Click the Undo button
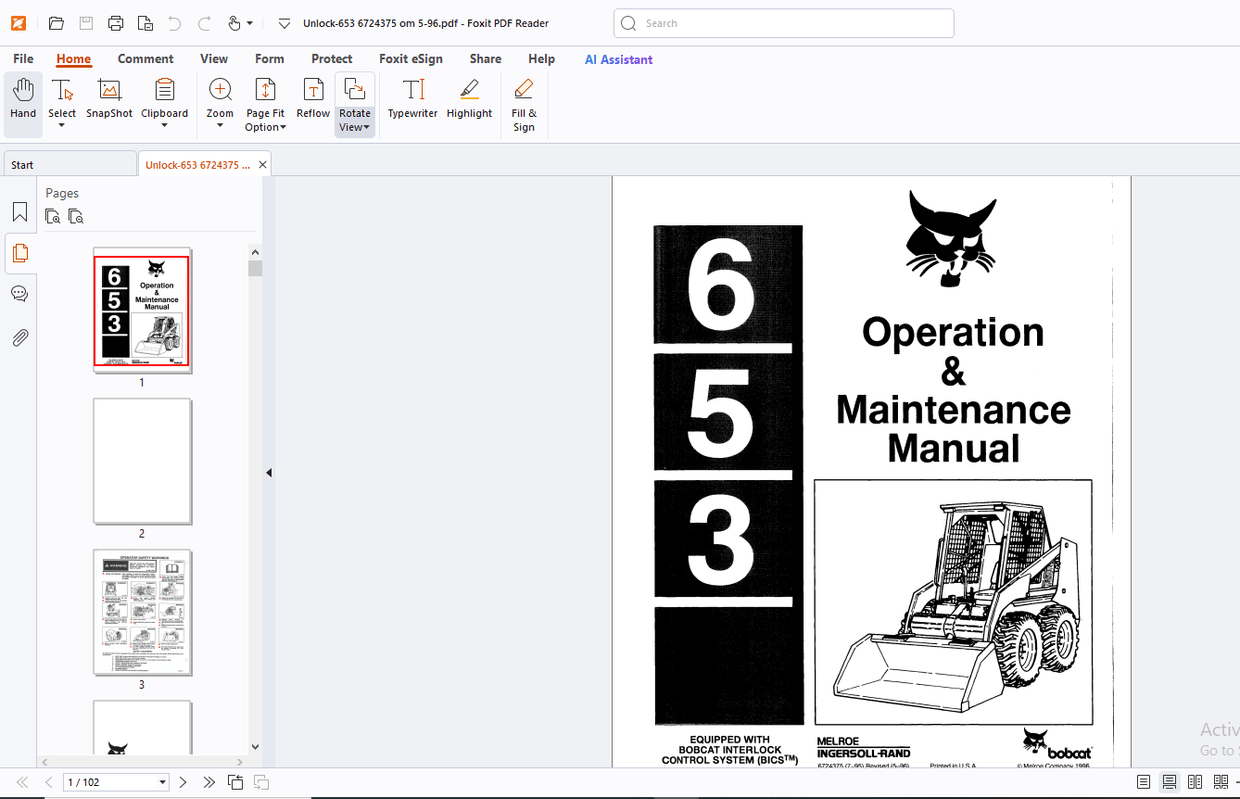The height and width of the screenshot is (799, 1240). coord(174,23)
